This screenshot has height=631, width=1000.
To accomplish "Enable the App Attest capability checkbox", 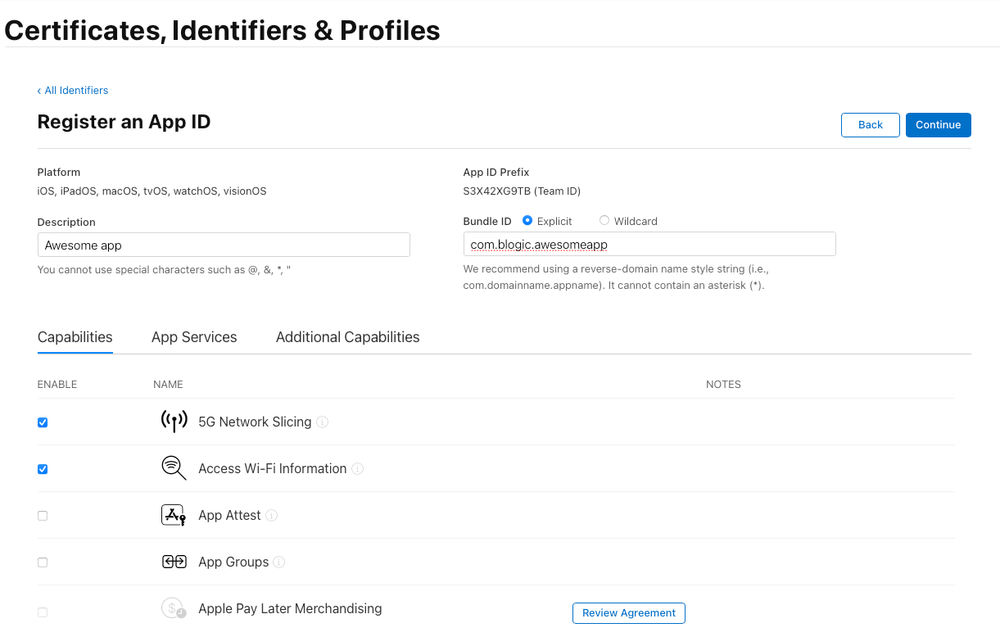I will tap(42, 515).
